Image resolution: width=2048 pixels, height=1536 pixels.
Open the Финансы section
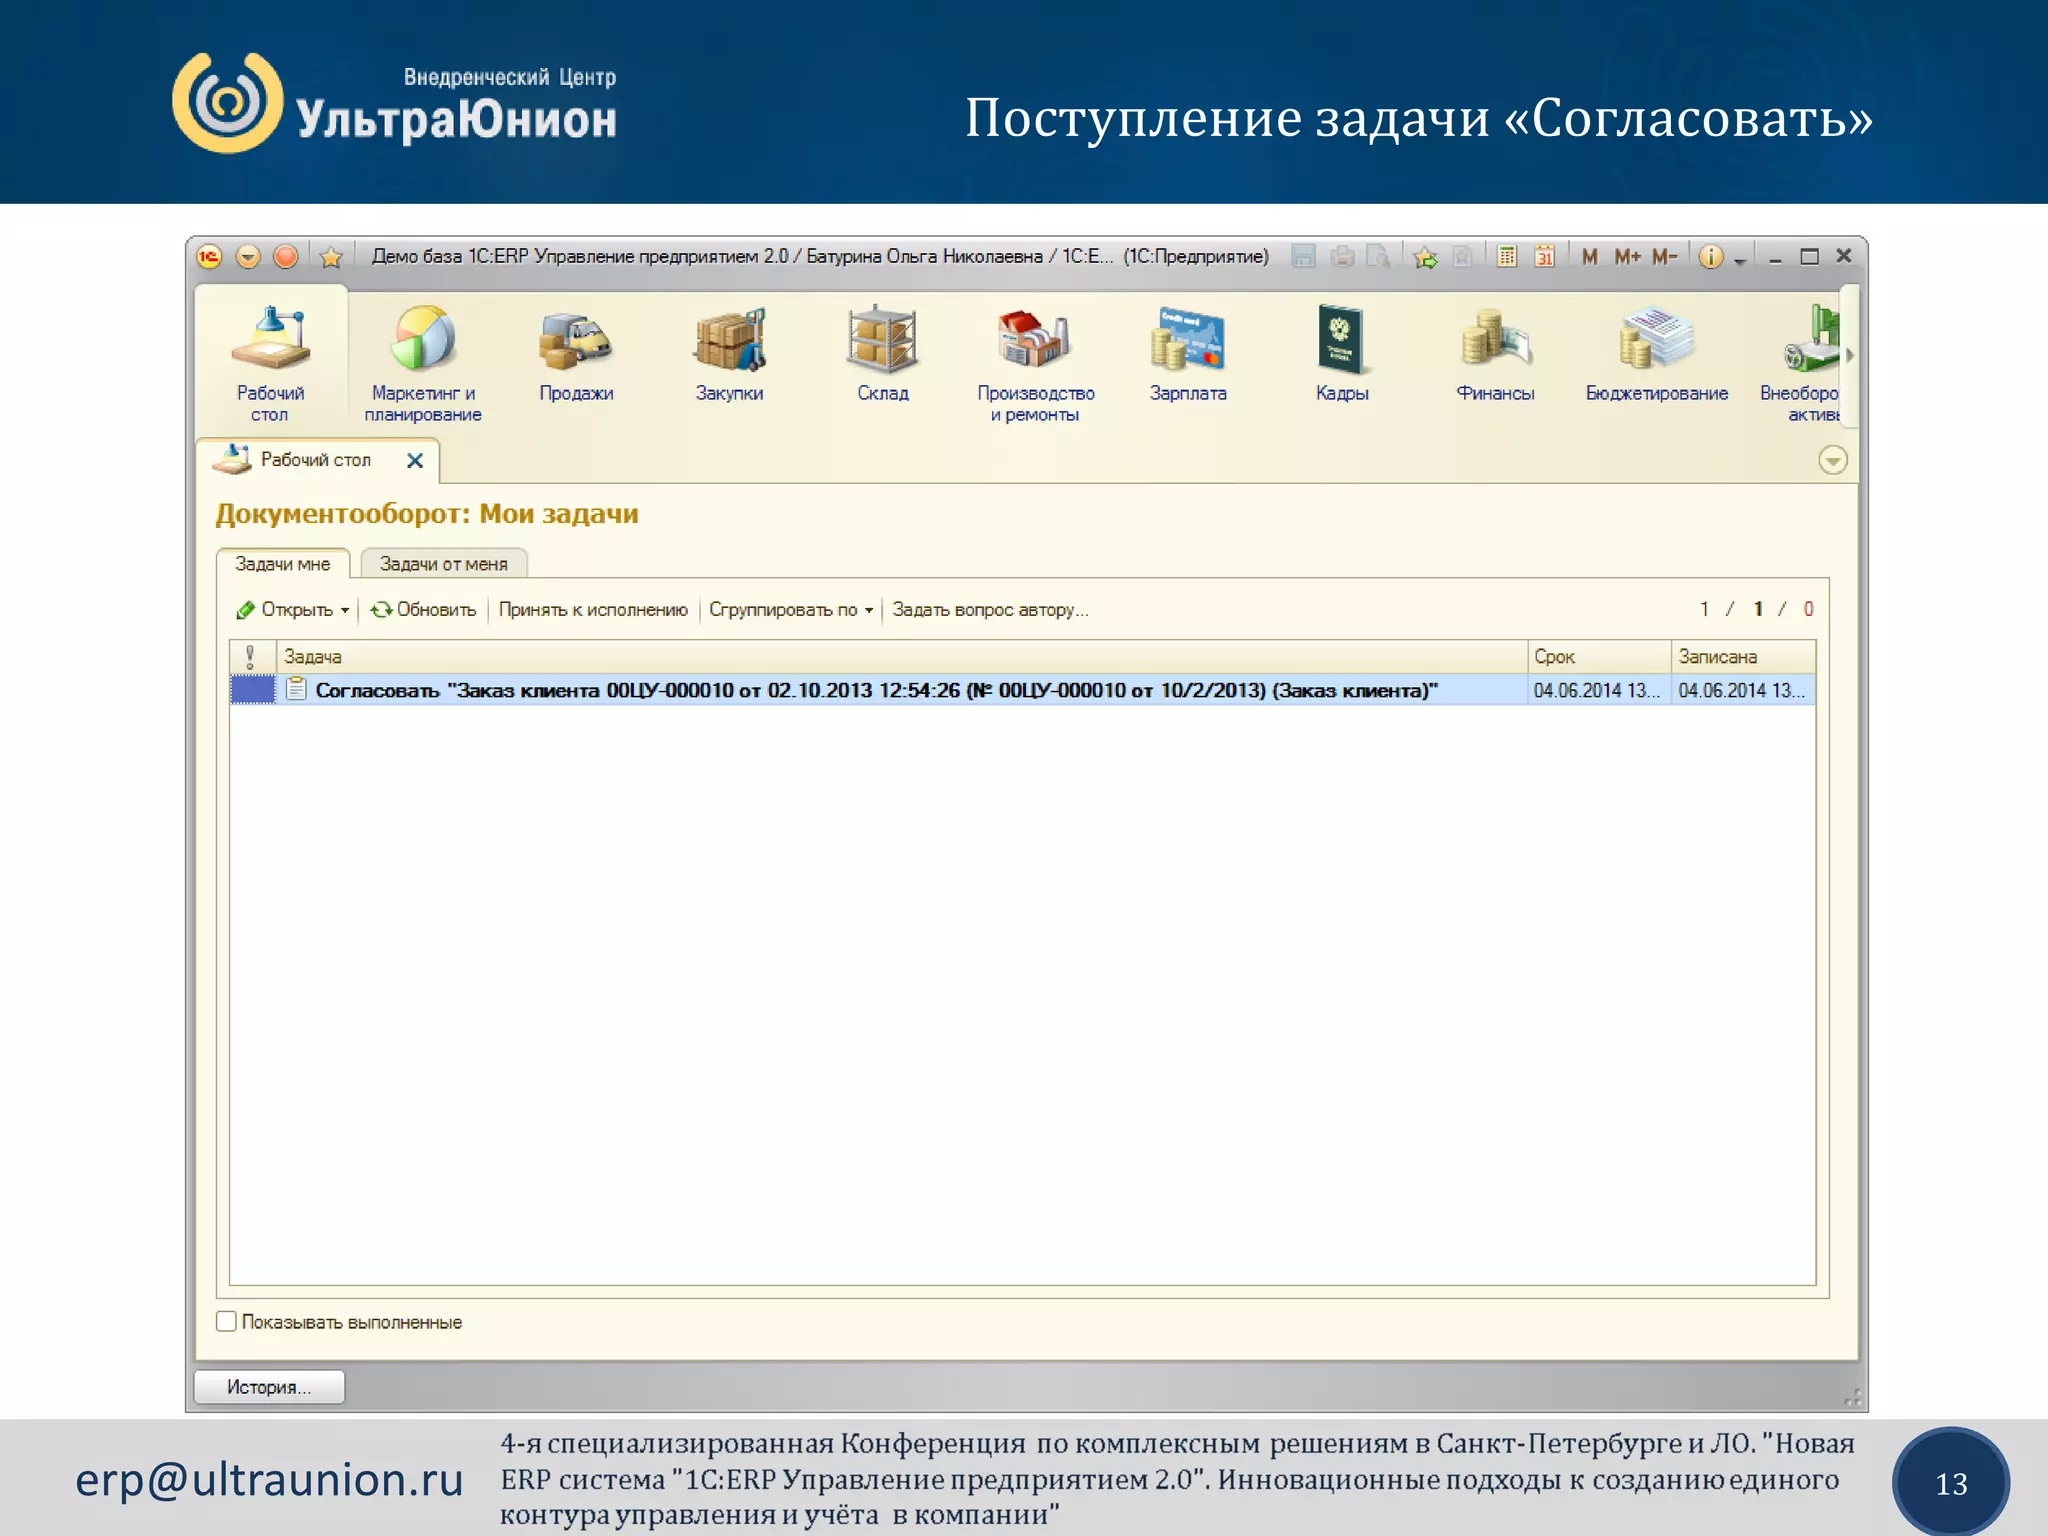click(1495, 353)
